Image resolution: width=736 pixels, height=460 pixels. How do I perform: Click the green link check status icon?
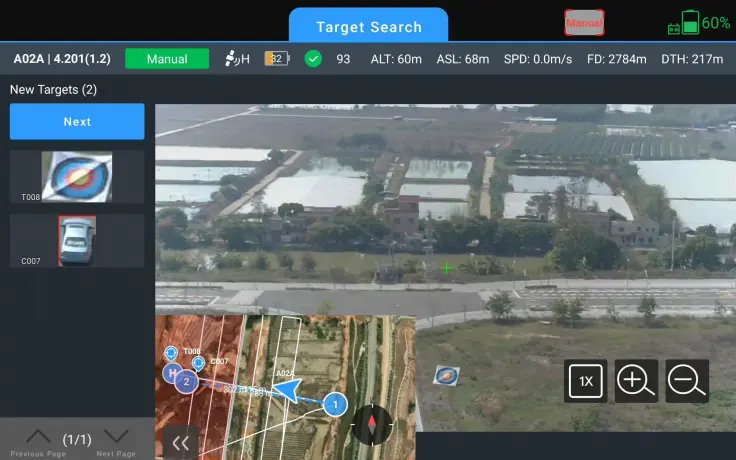point(313,59)
